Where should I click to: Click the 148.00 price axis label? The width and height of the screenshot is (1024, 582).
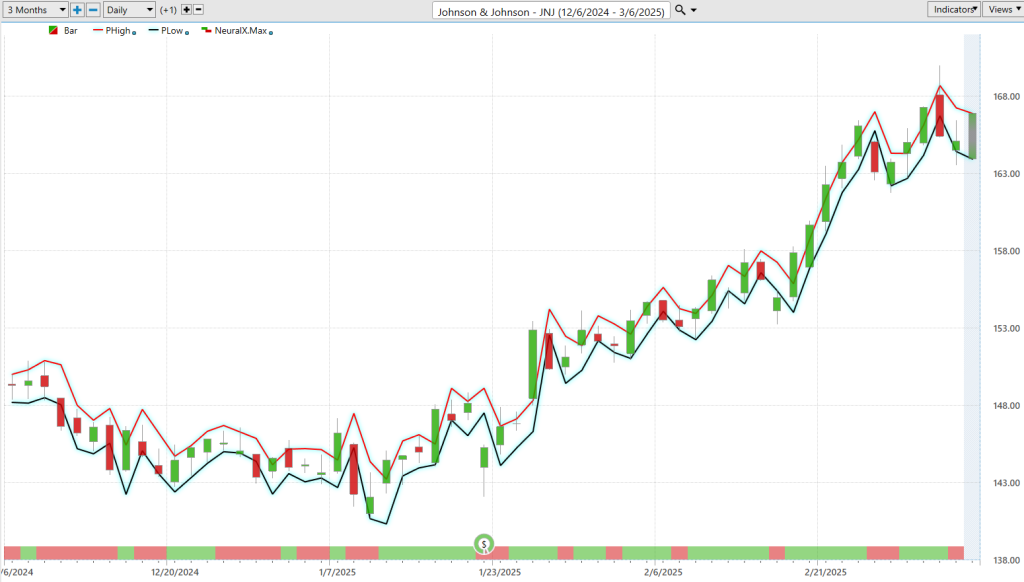1006,406
